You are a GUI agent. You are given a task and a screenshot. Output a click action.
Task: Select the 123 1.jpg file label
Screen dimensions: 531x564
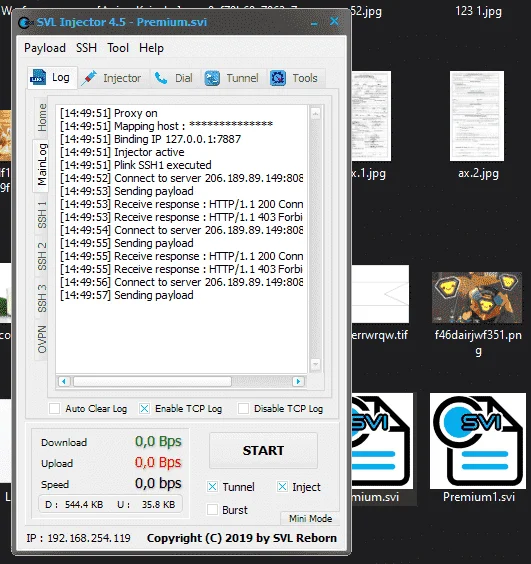tap(478, 12)
